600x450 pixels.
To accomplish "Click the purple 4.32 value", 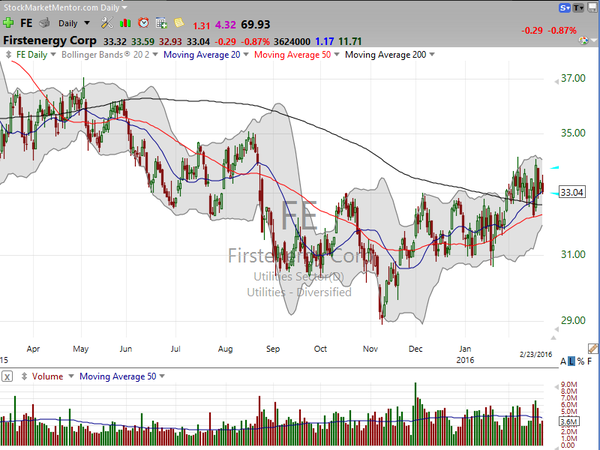I will pyautogui.click(x=225, y=25).
